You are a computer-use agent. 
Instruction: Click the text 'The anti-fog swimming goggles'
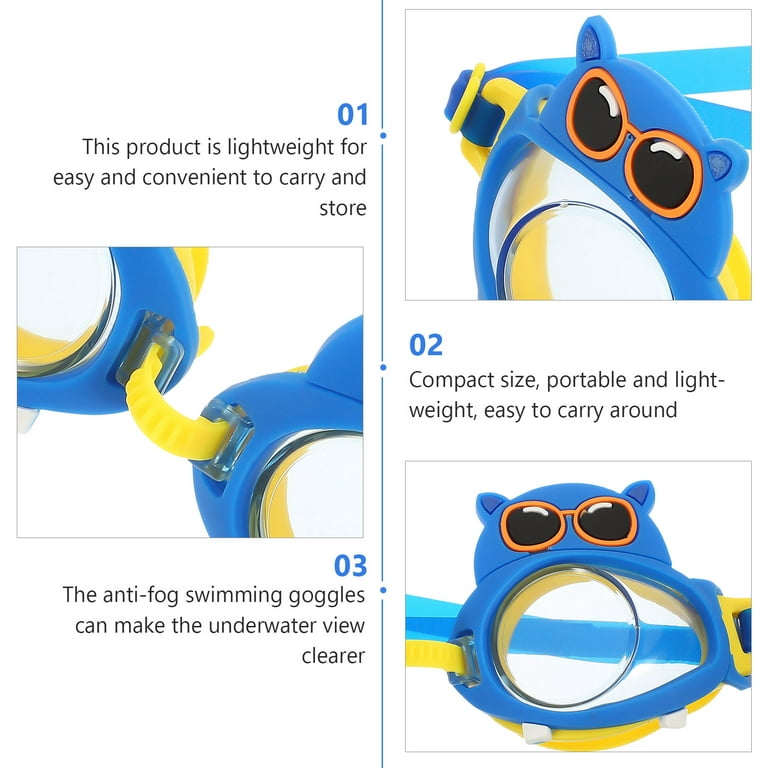pyautogui.click(x=214, y=596)
